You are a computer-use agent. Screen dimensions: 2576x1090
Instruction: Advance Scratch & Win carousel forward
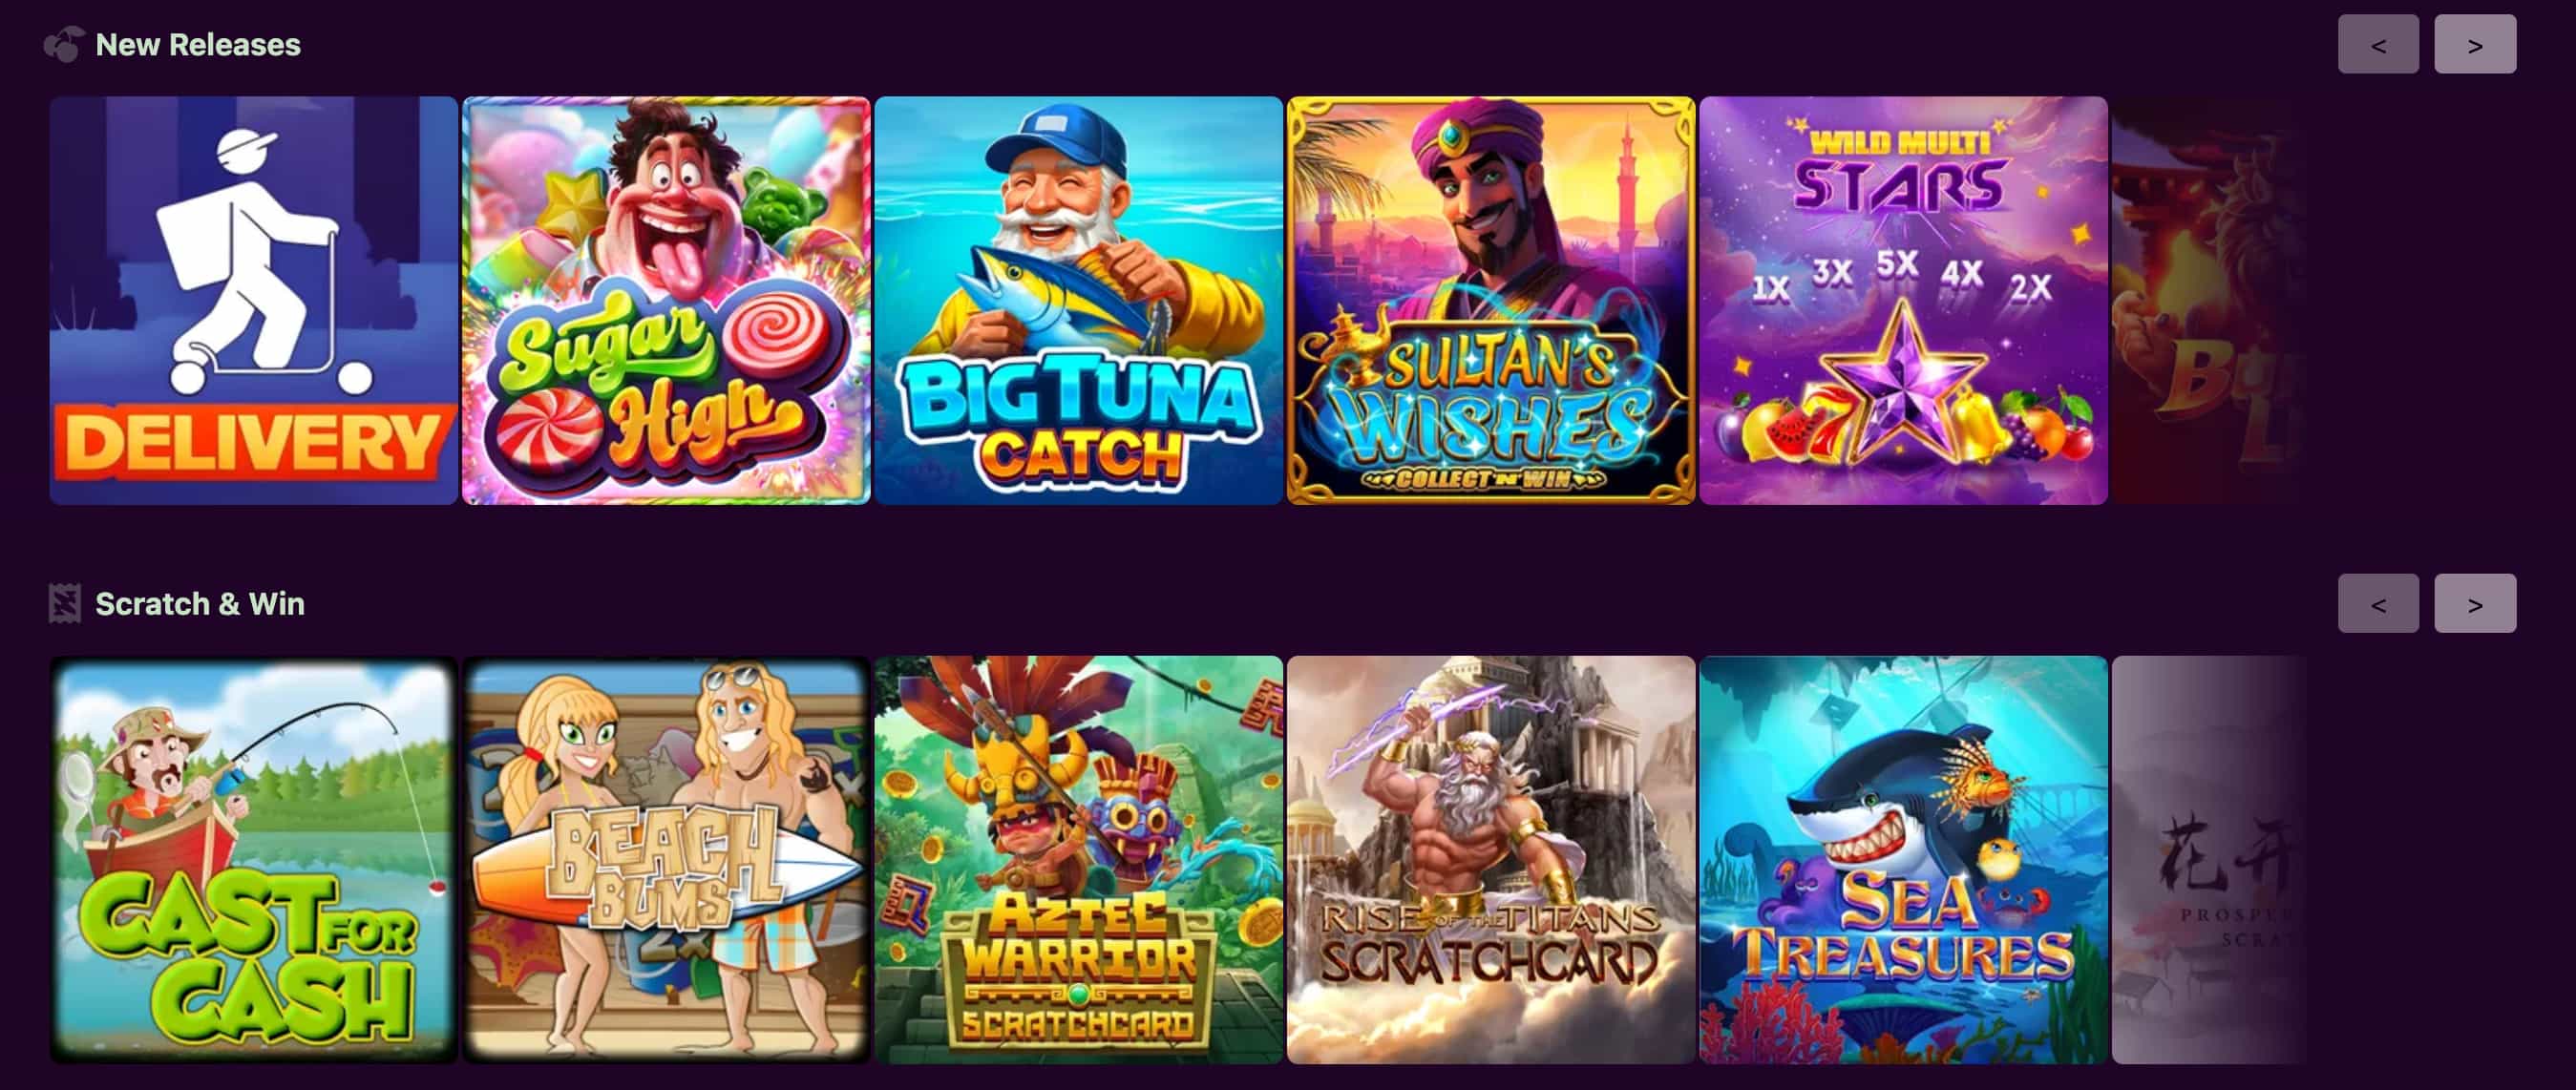click(x=2475, y=603)
